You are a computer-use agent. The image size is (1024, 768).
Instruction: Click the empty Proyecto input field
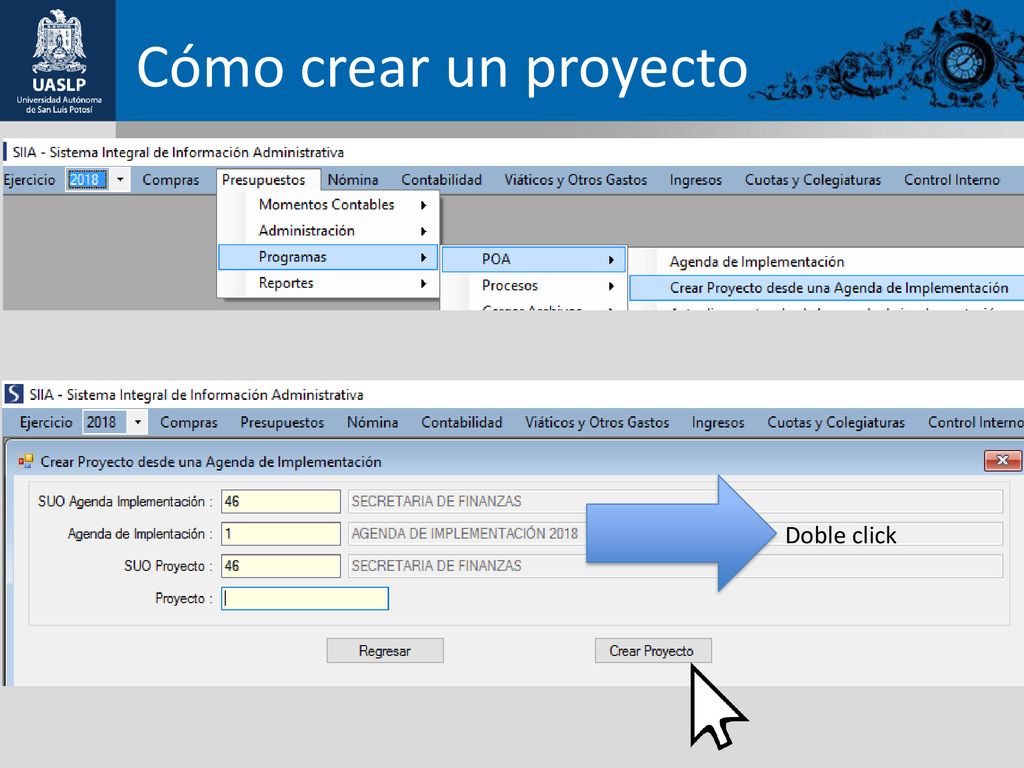point(305,598)
